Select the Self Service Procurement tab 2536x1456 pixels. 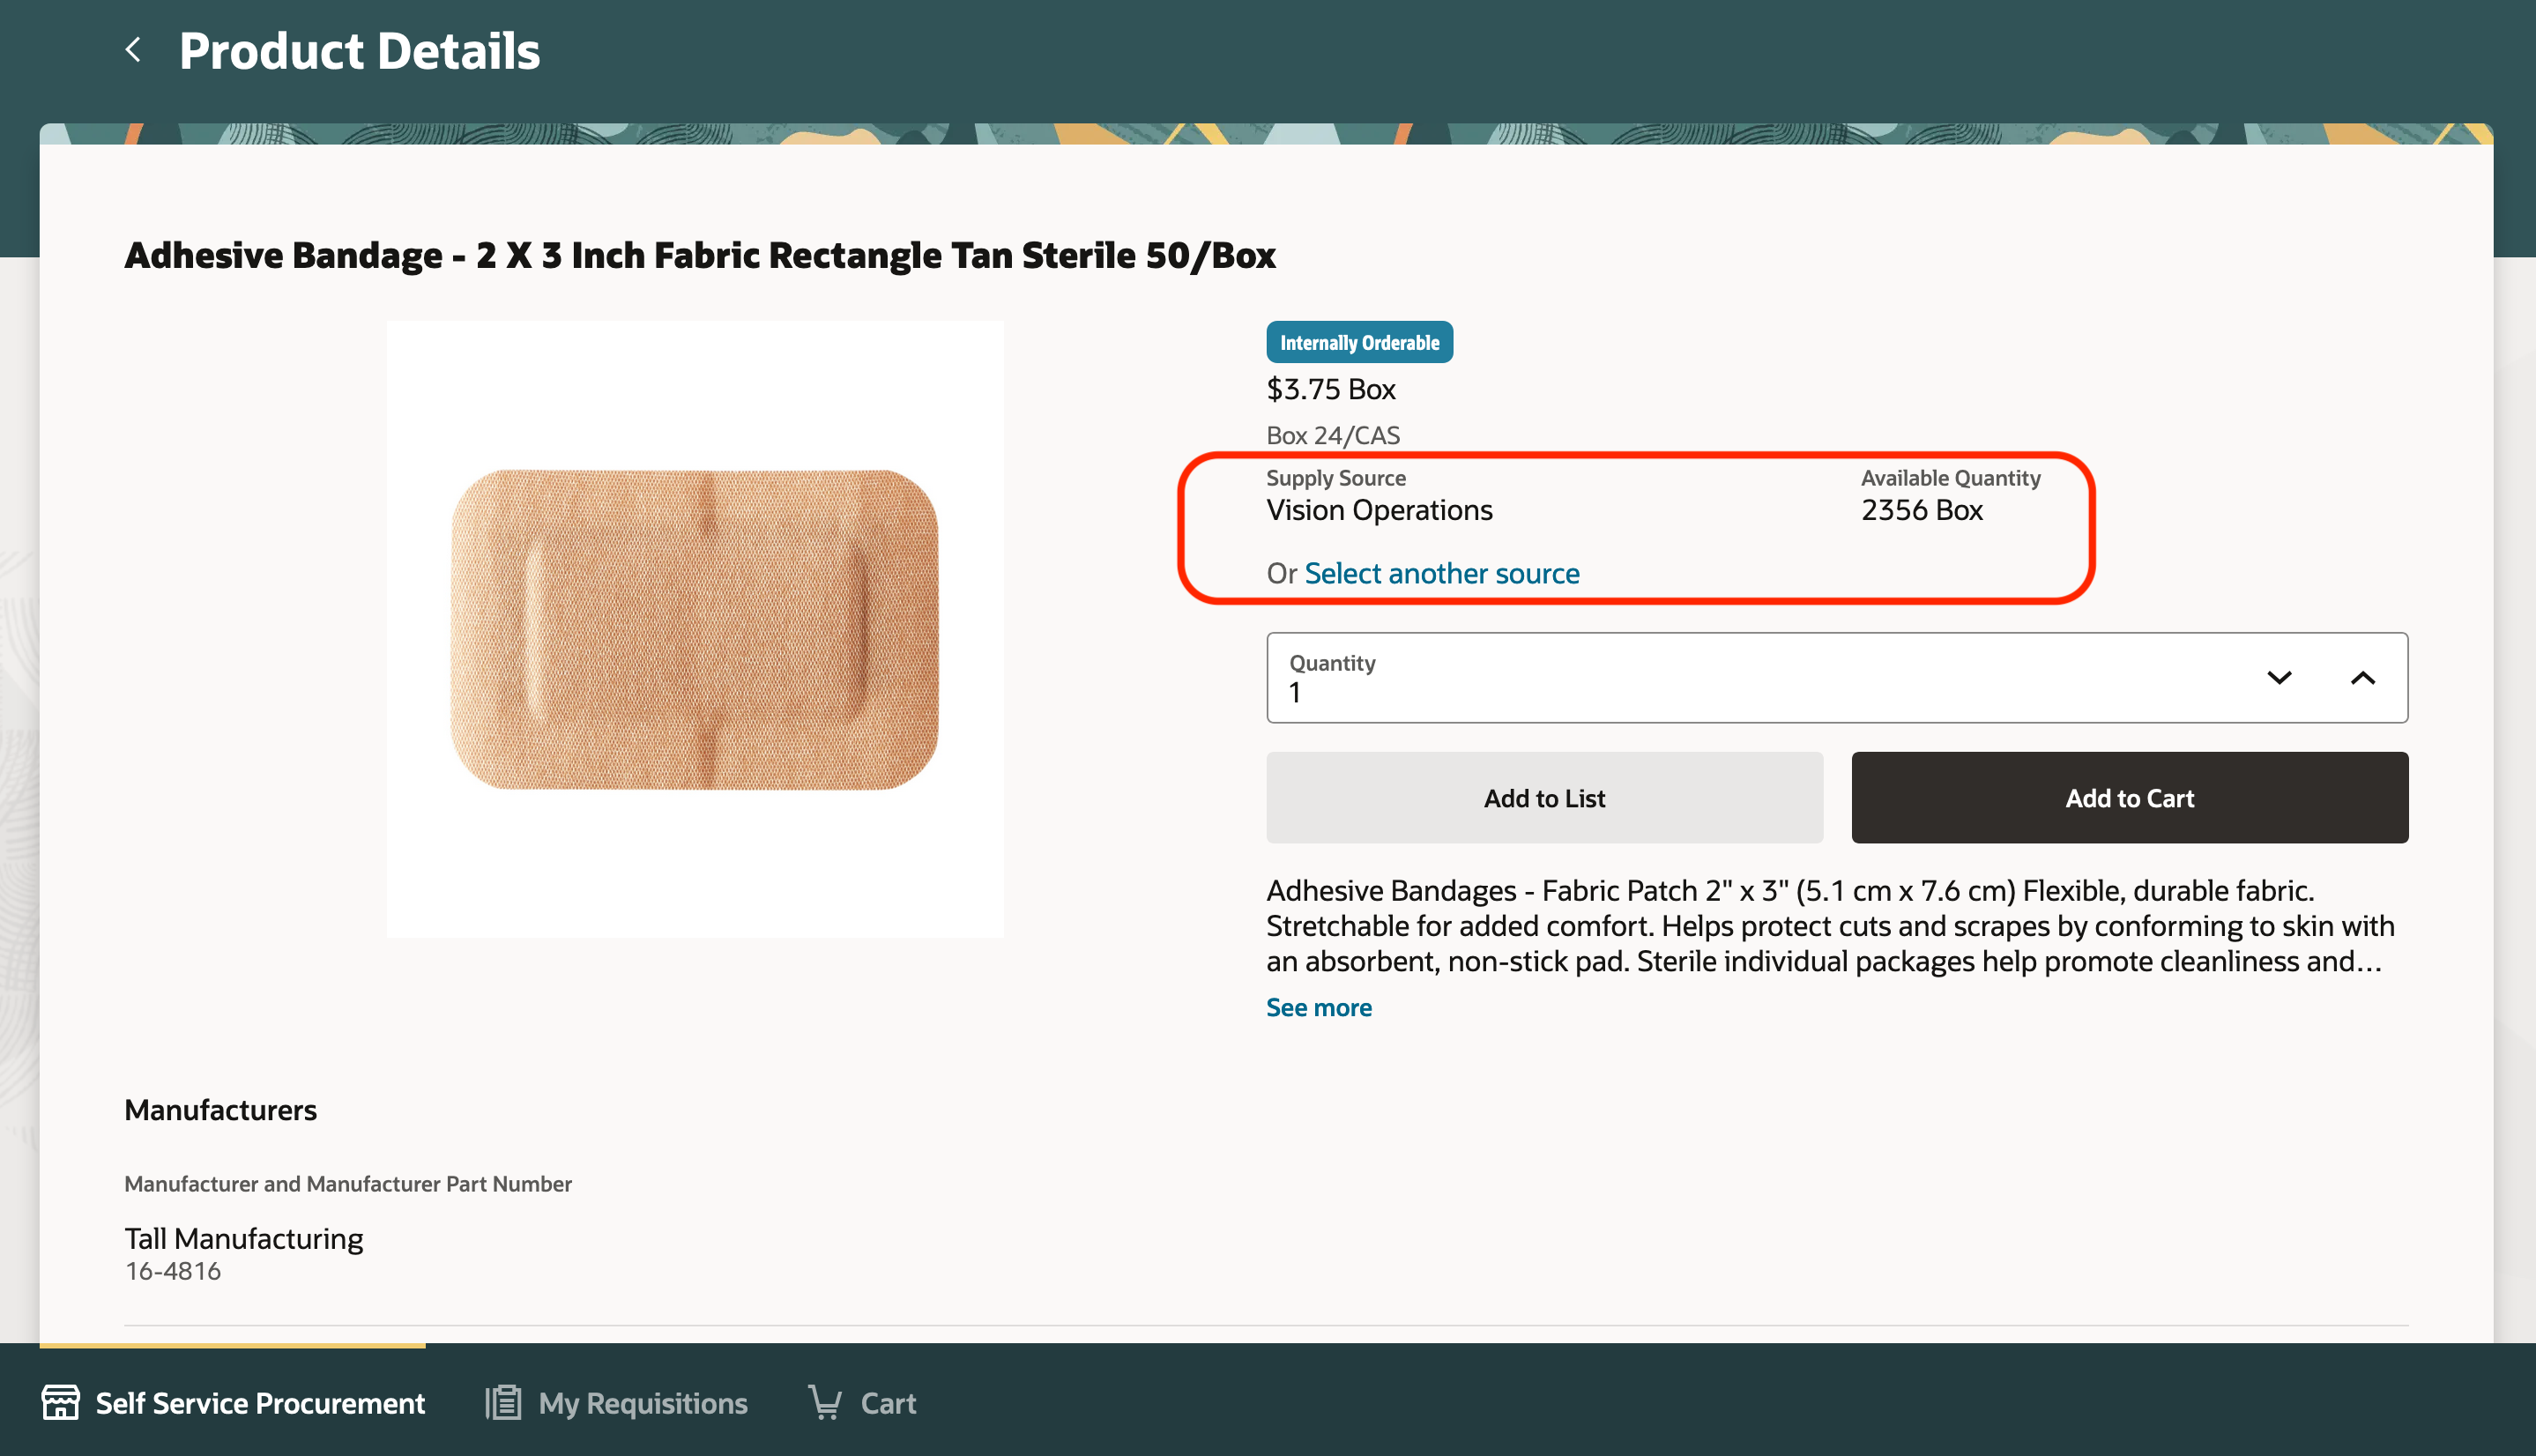pyautogui.click(x=259, y=1403)
